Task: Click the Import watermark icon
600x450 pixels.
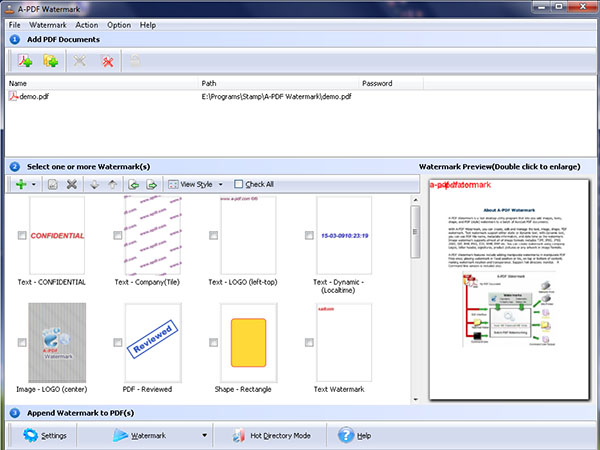Action: click(134, 184)
